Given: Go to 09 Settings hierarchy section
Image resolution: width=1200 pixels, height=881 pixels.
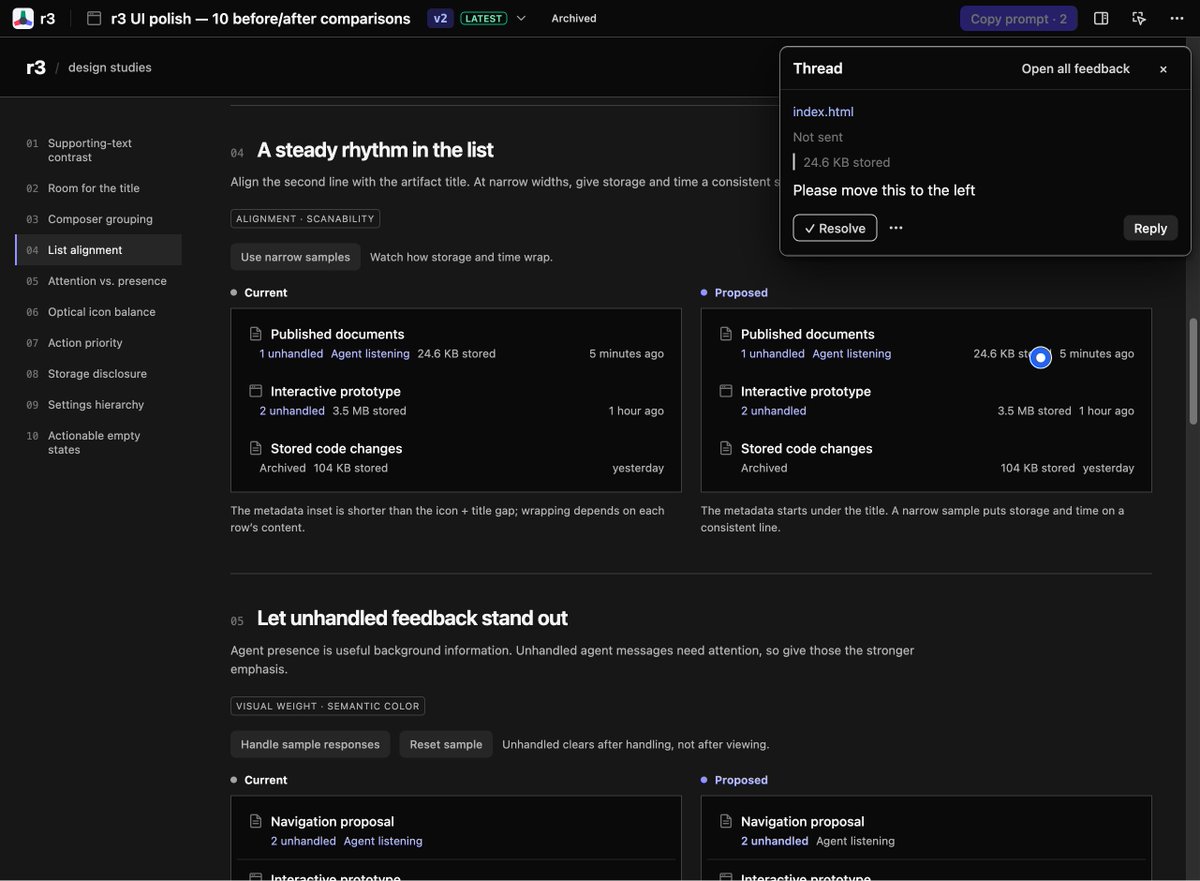Looking at the screenshot, I should coord(98,405).
